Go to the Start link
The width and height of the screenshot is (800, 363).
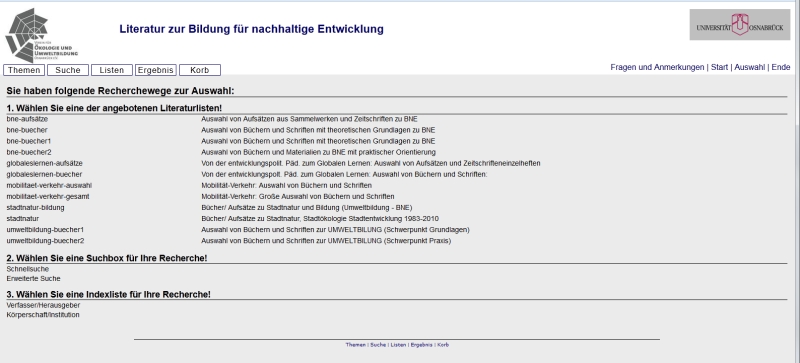point(719,67)
